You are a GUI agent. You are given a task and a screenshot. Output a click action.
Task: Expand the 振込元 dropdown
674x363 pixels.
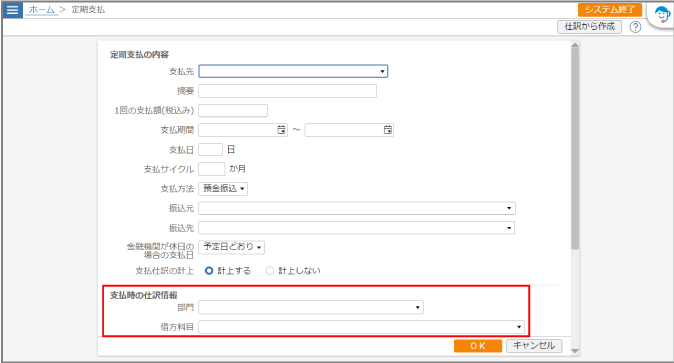(x=357, y=208)
